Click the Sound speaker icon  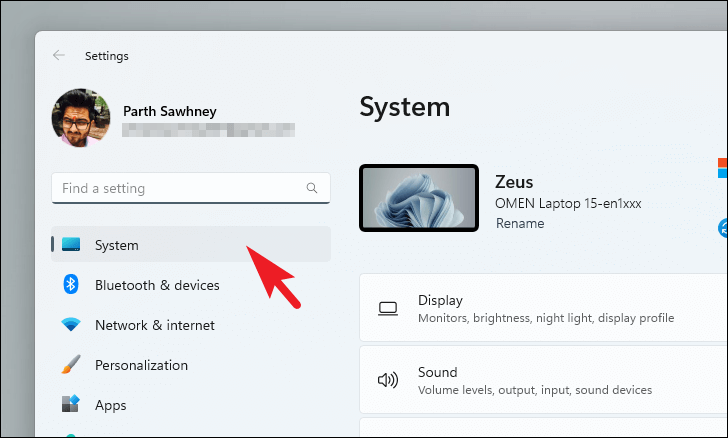388,380
